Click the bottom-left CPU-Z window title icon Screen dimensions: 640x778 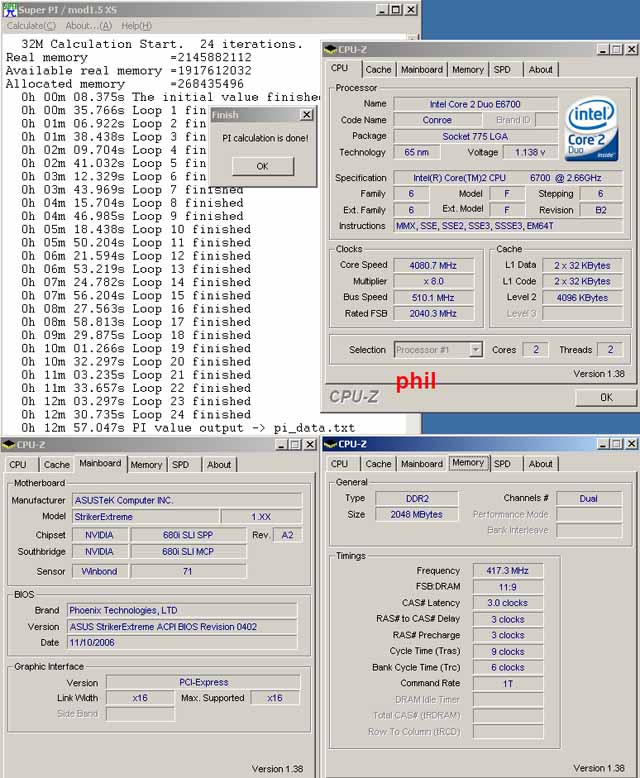pos(9,445)
